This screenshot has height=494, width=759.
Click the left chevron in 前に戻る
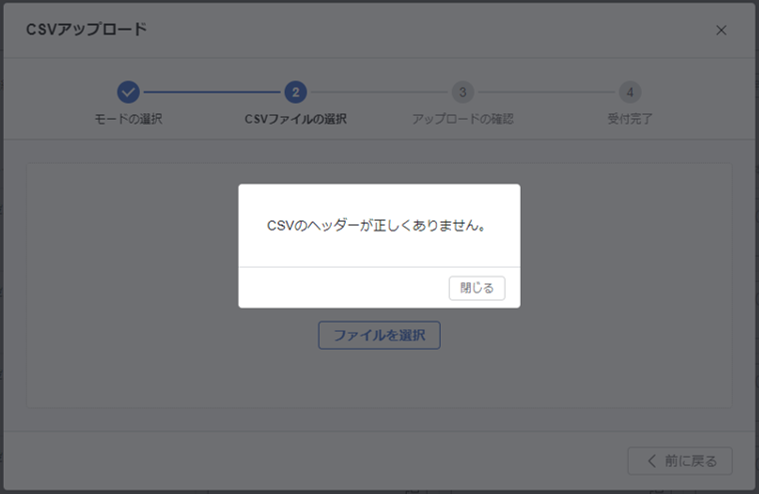pos(652,461)
